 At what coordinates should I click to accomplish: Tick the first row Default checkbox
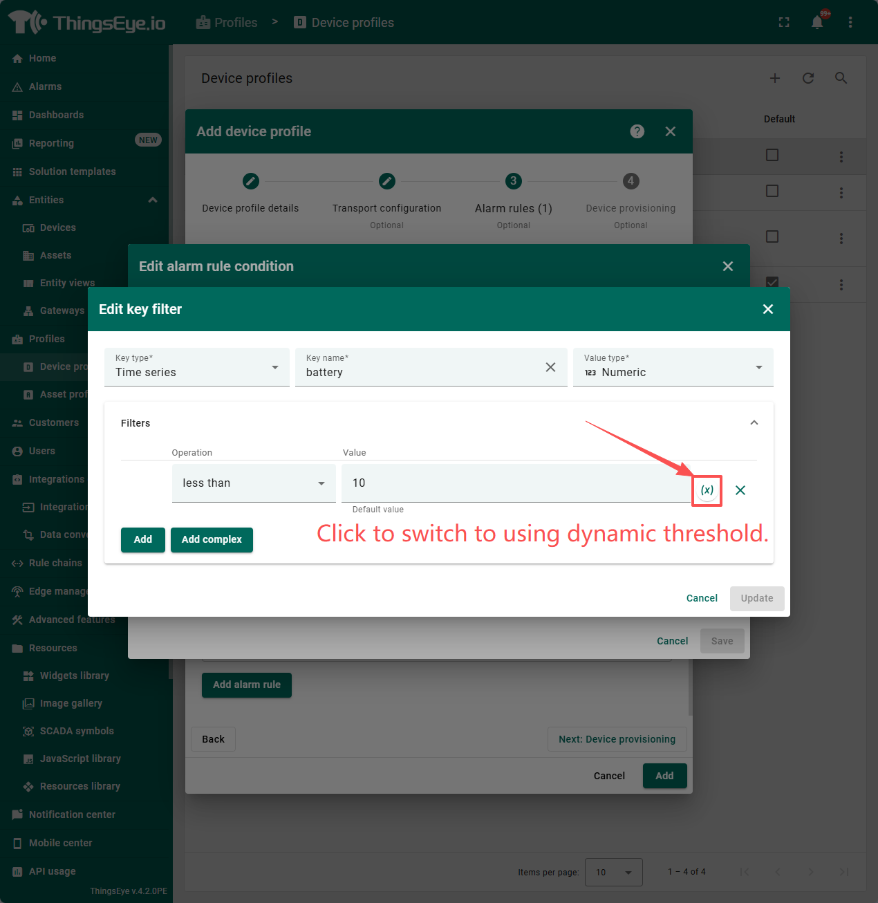(772, 155)
